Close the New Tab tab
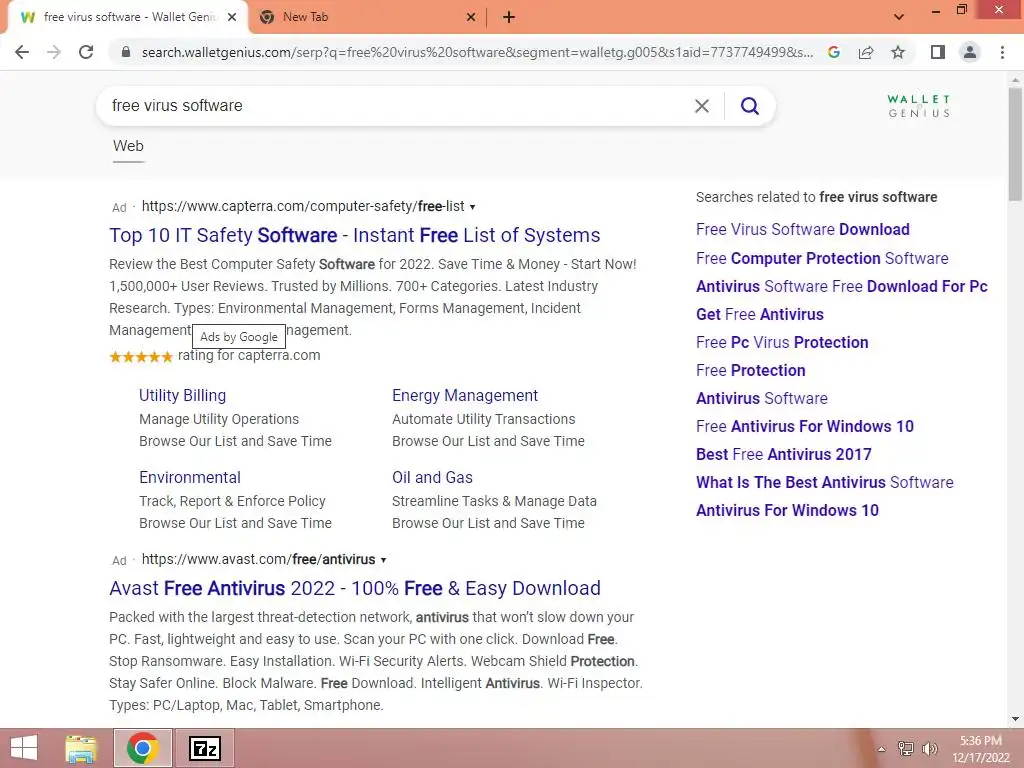The width and height of the screenshot is (1024, 768). (x=471, y=17)
